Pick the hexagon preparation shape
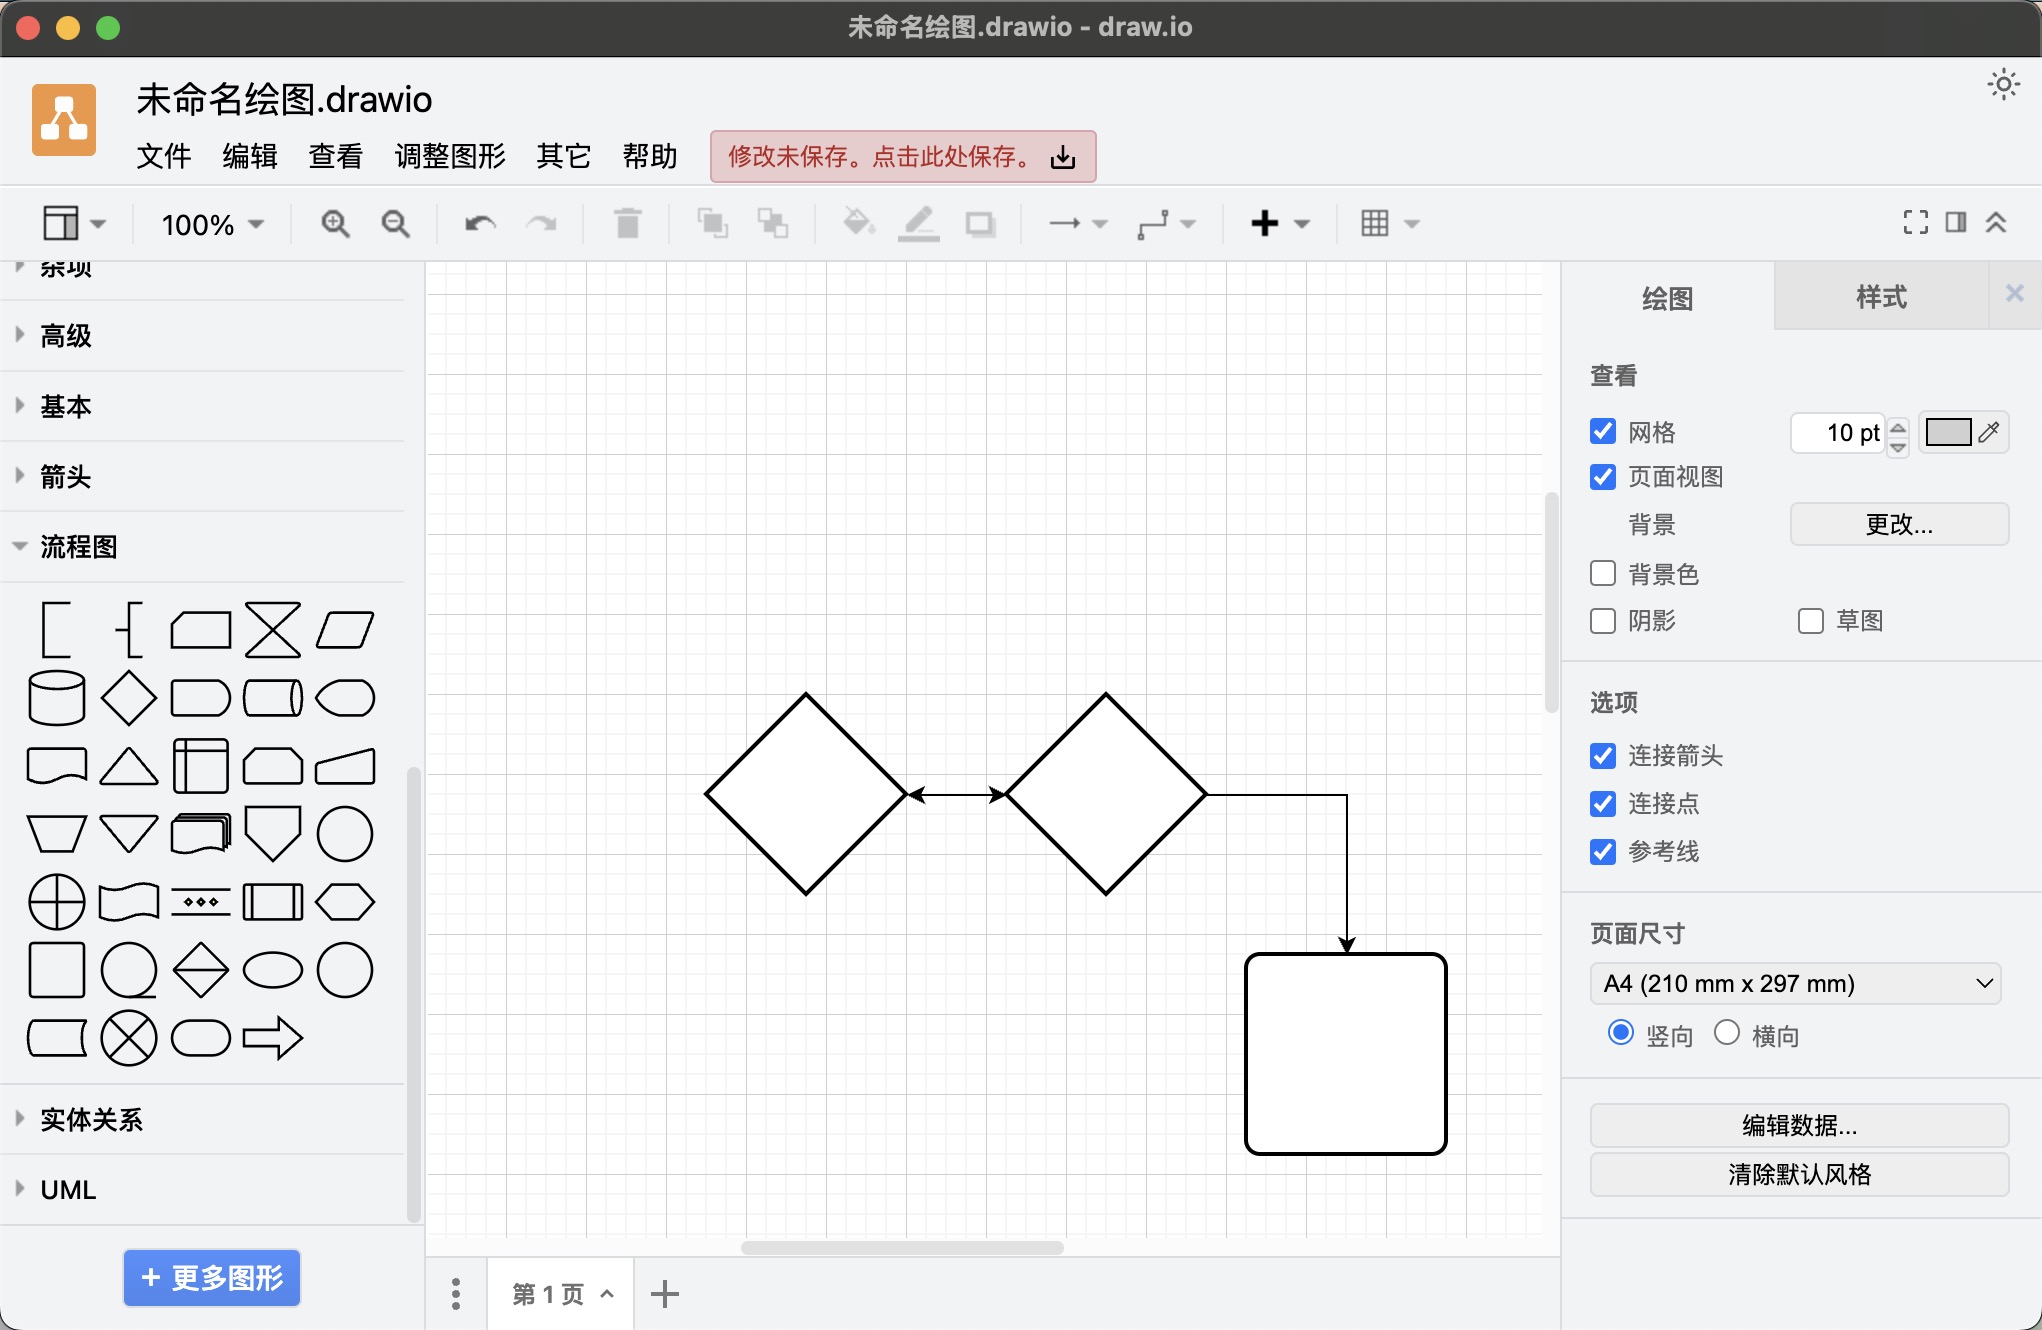The width and height of the screenshot is (2042, 1330). [x=345, y=902]
